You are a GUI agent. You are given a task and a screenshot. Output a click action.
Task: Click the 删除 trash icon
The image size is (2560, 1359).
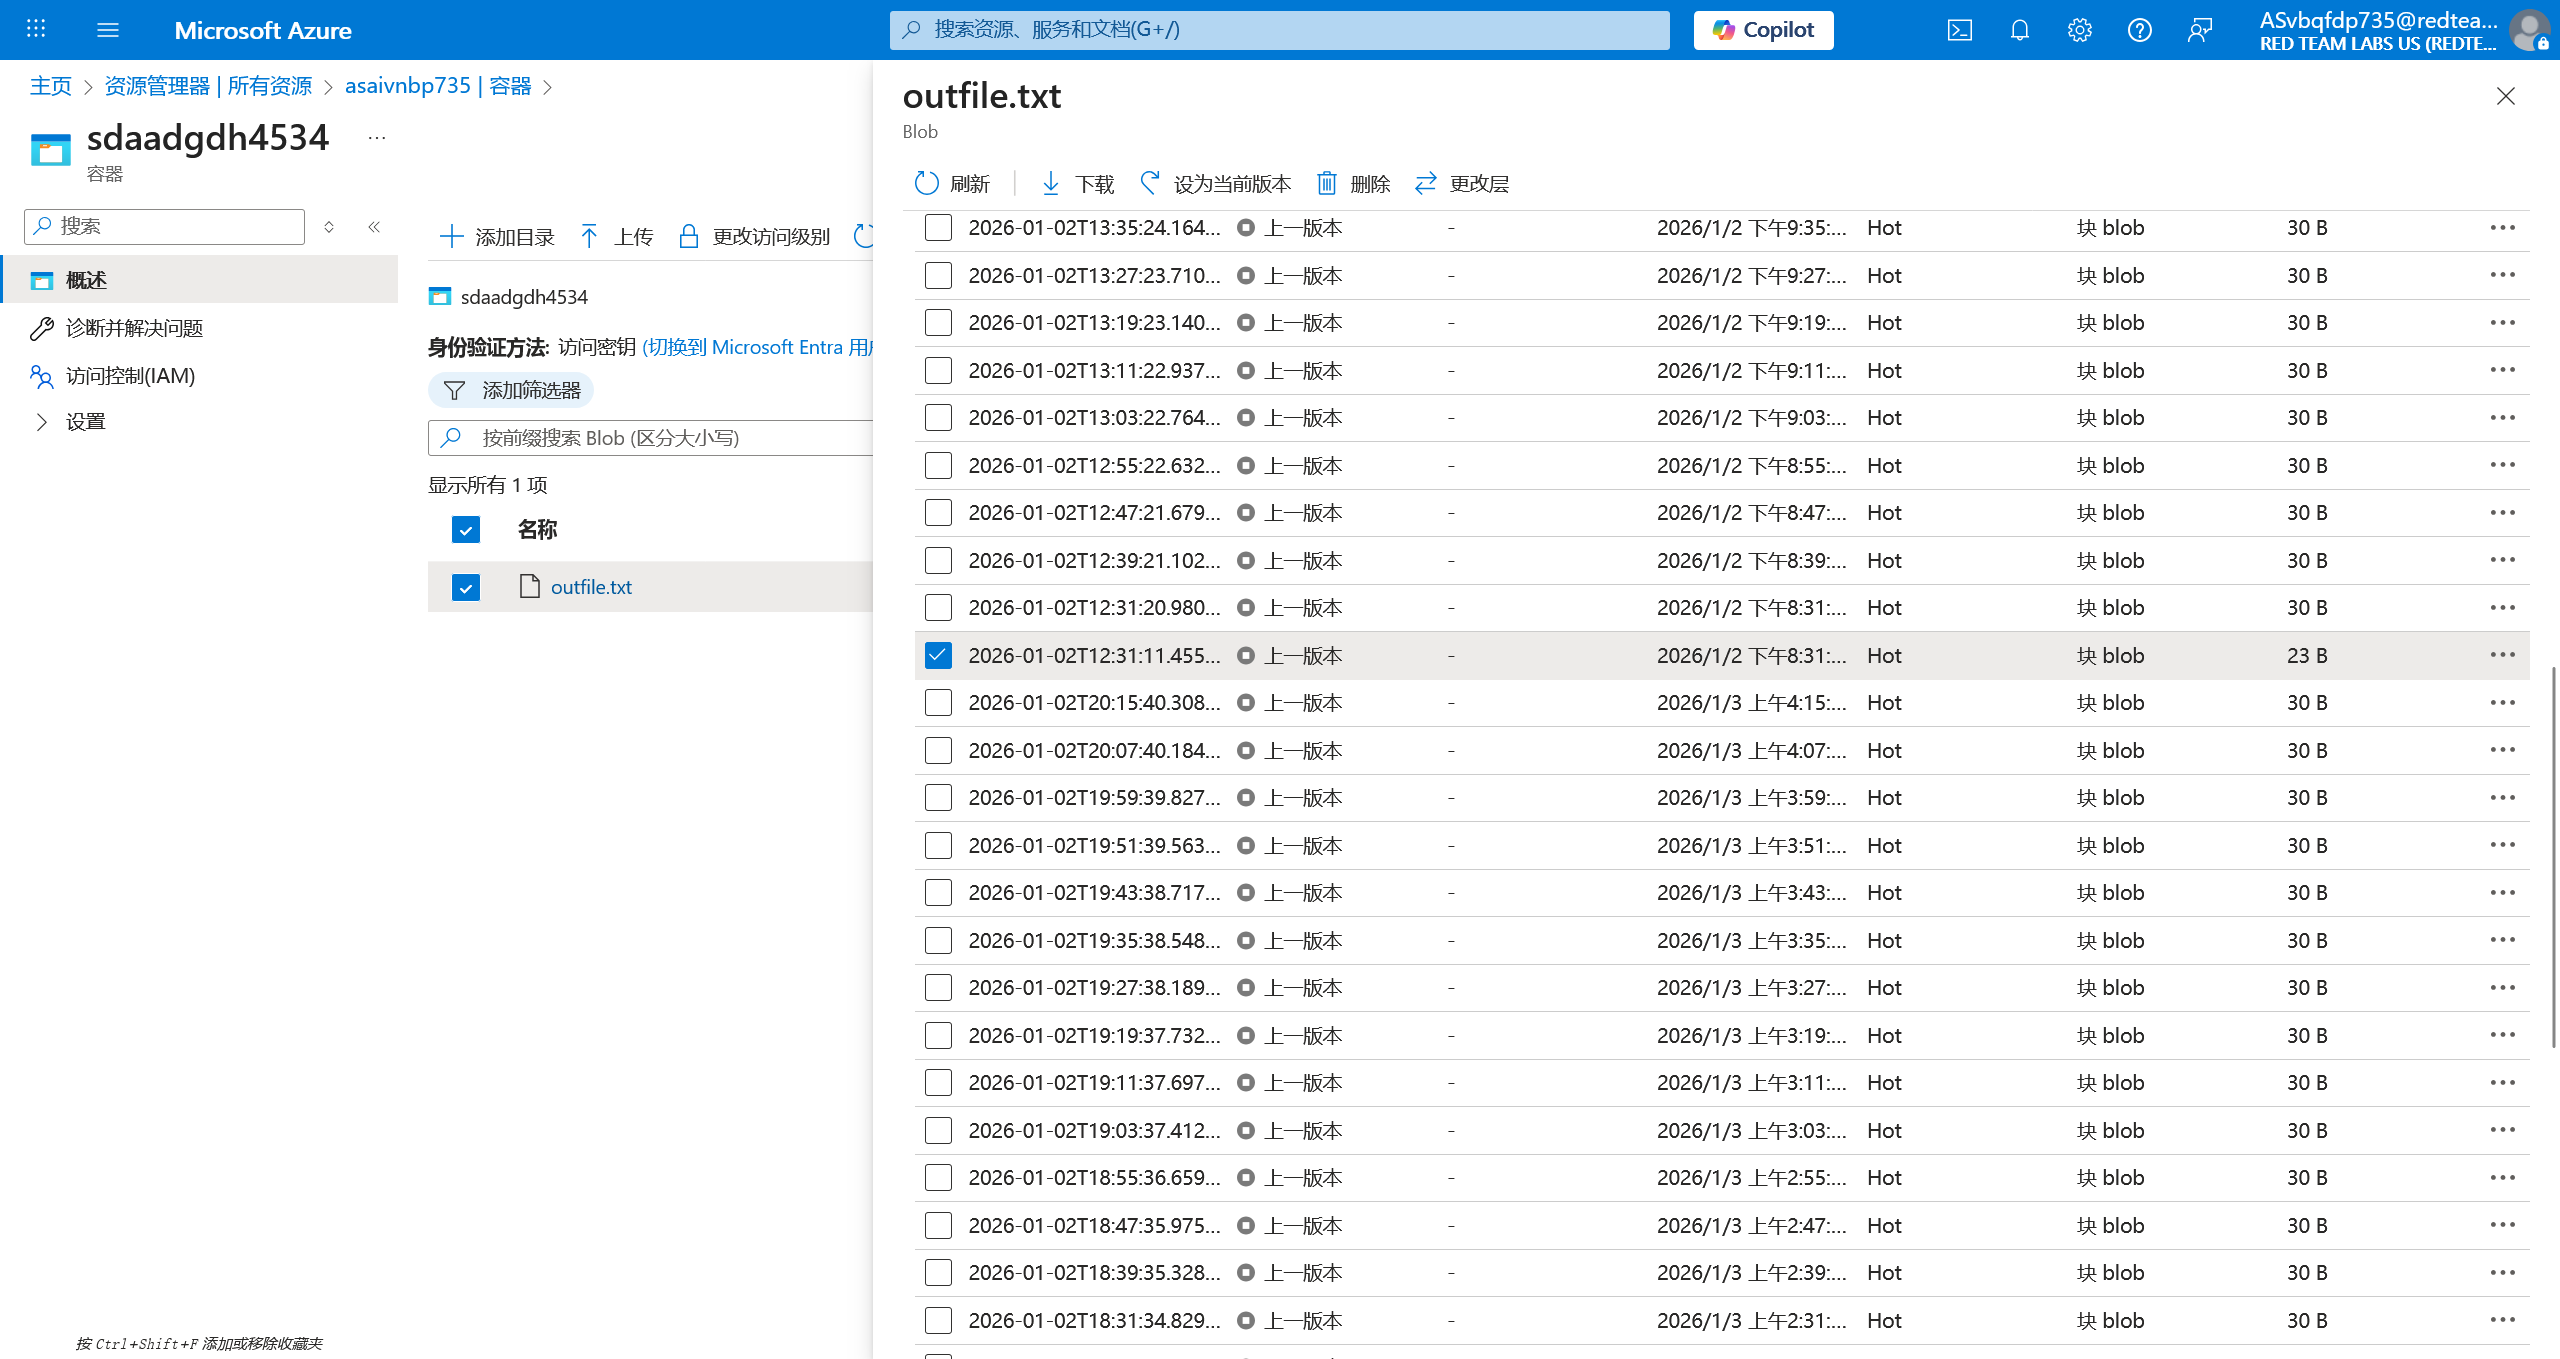[x=1326, y=183]
